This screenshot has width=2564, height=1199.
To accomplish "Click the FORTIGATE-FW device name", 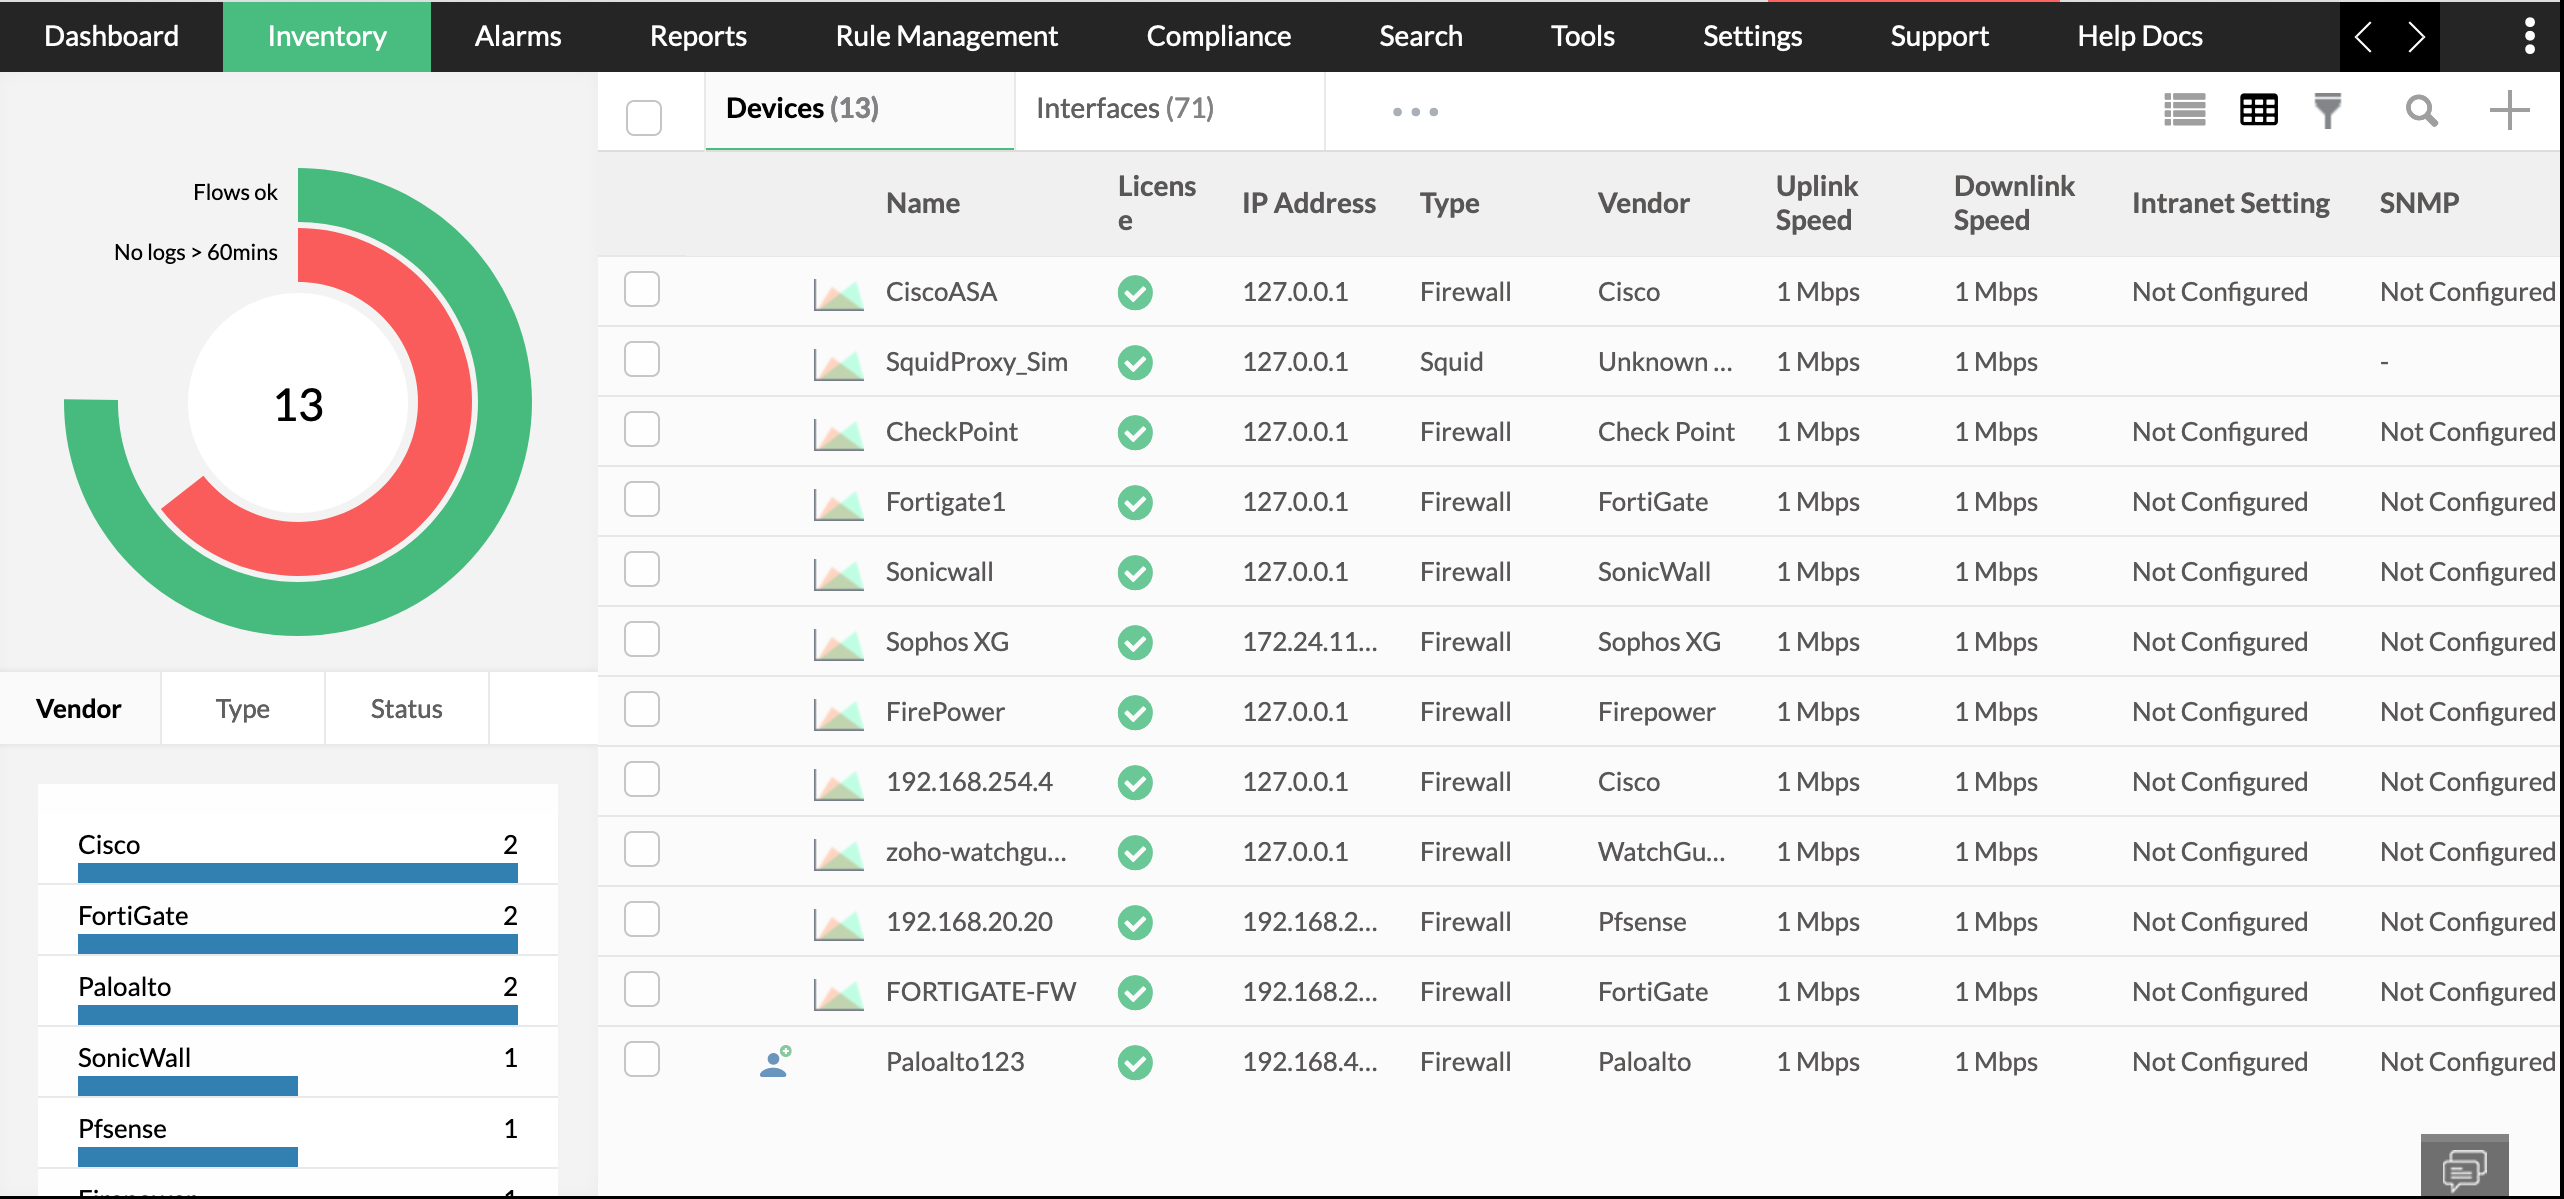I will tap(980, 991).
